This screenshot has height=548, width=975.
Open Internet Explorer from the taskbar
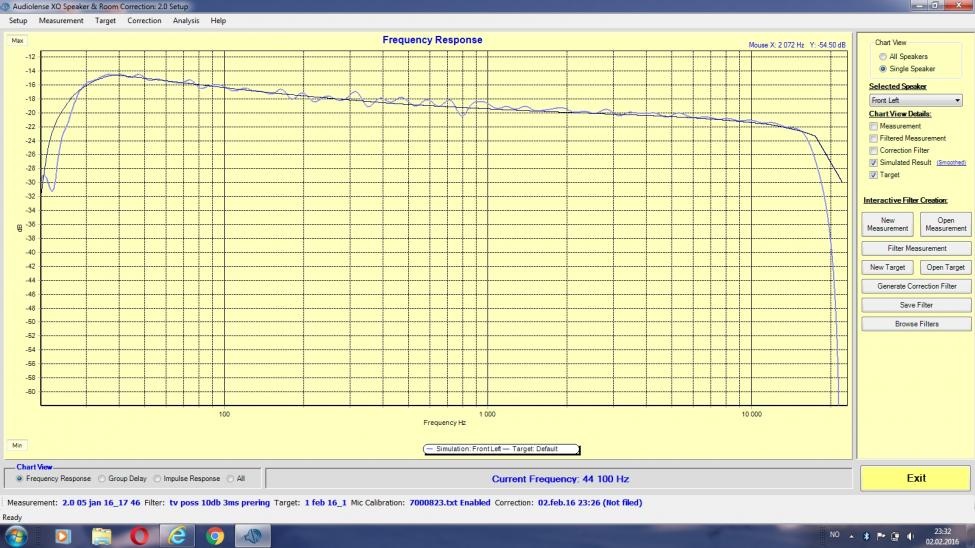tap(177, 536)
